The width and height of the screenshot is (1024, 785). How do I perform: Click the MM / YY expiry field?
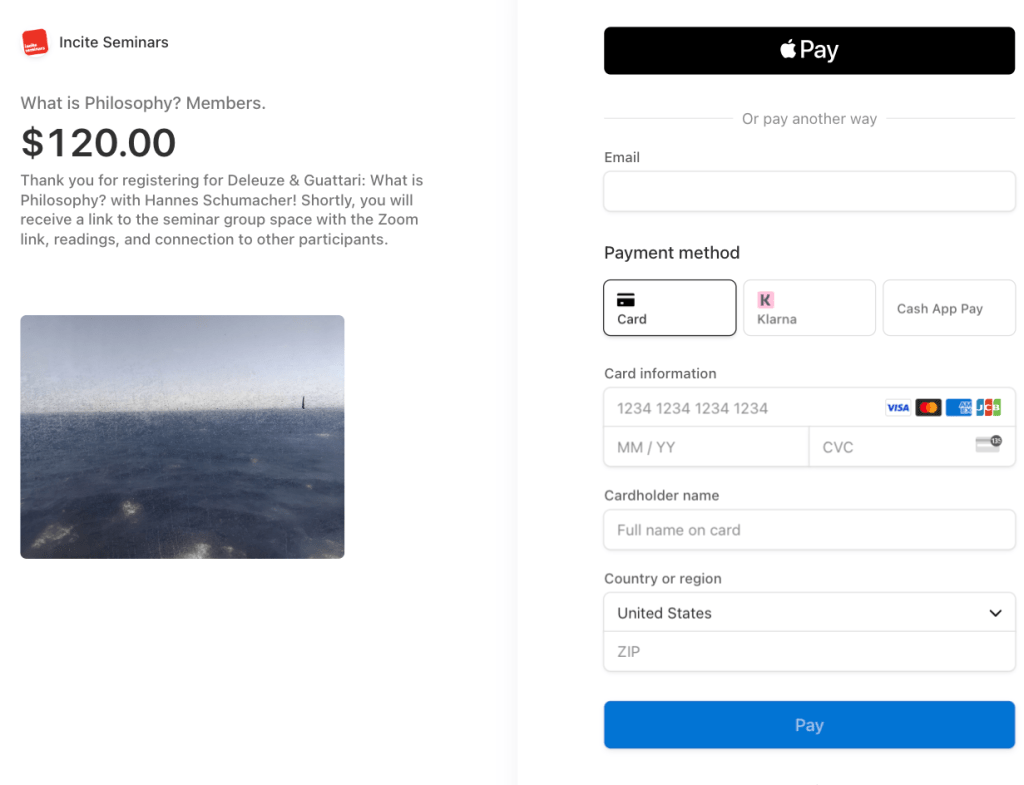click(x=705, y=447)
